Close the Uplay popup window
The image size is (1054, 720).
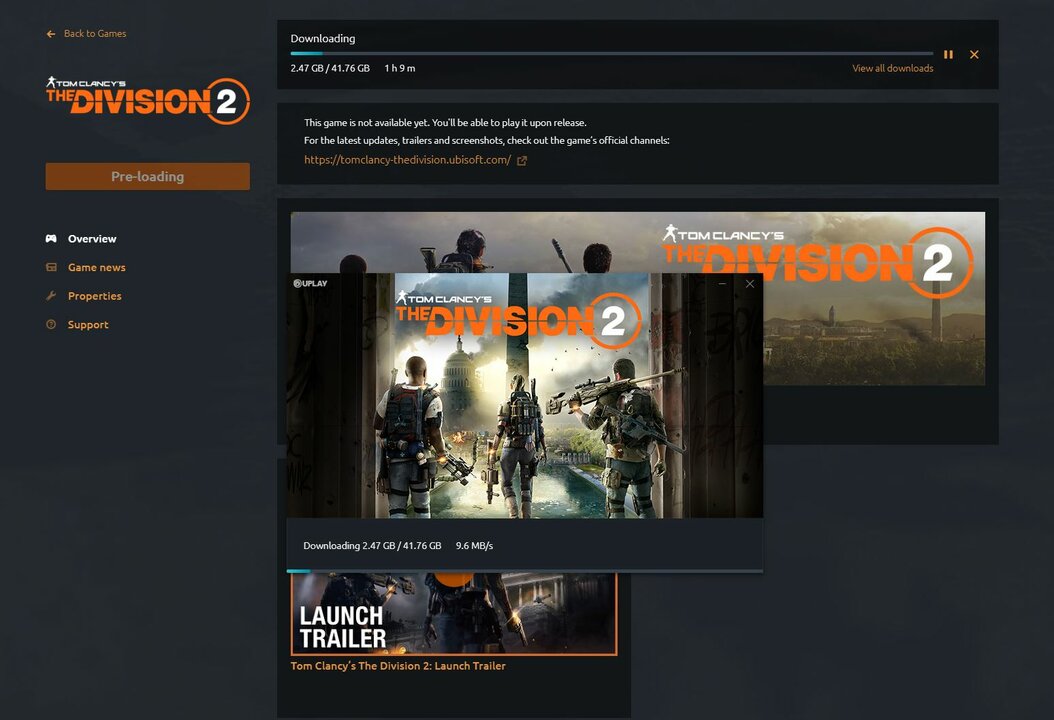point(749,284)
